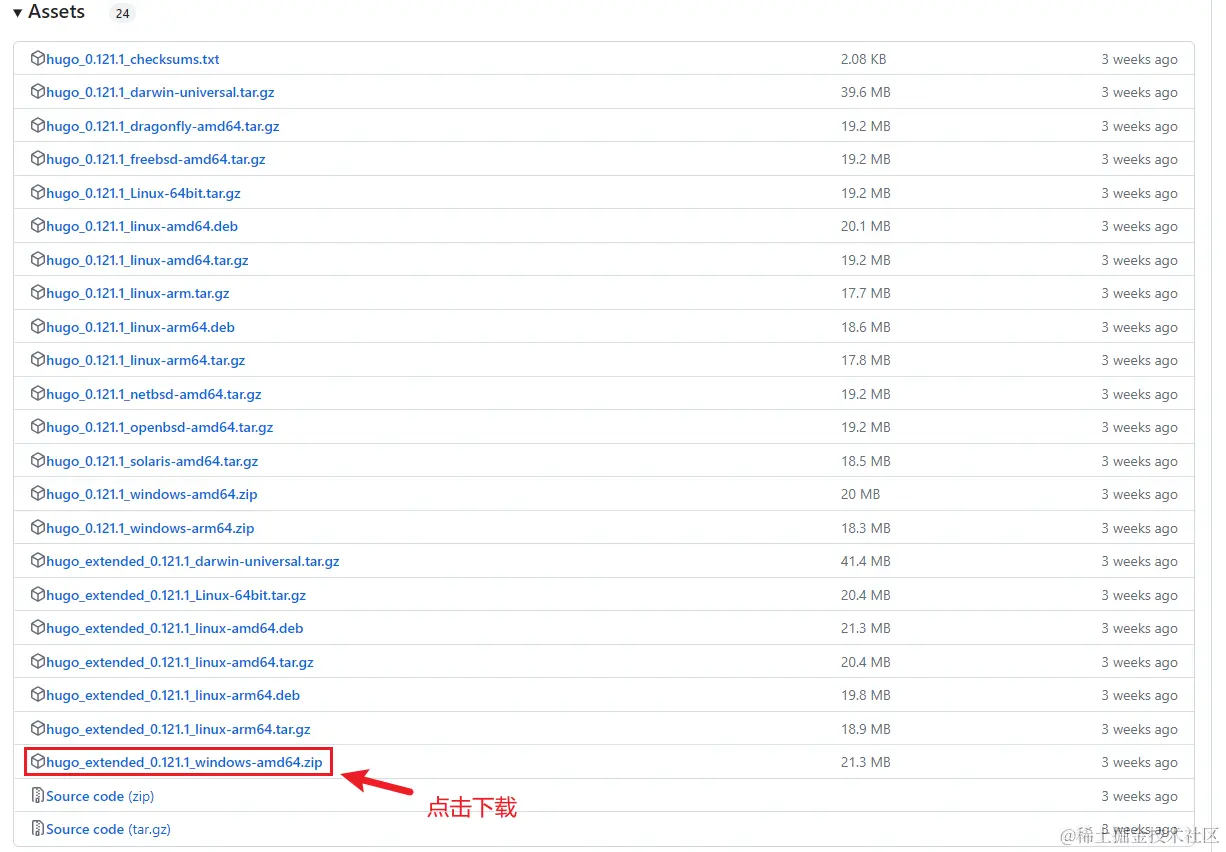Click package icon of hugo_extended_0.121.1_linux-amd64.tar.gz
Viewport: 1226px width, 852px height.
[x=38, y=662]
